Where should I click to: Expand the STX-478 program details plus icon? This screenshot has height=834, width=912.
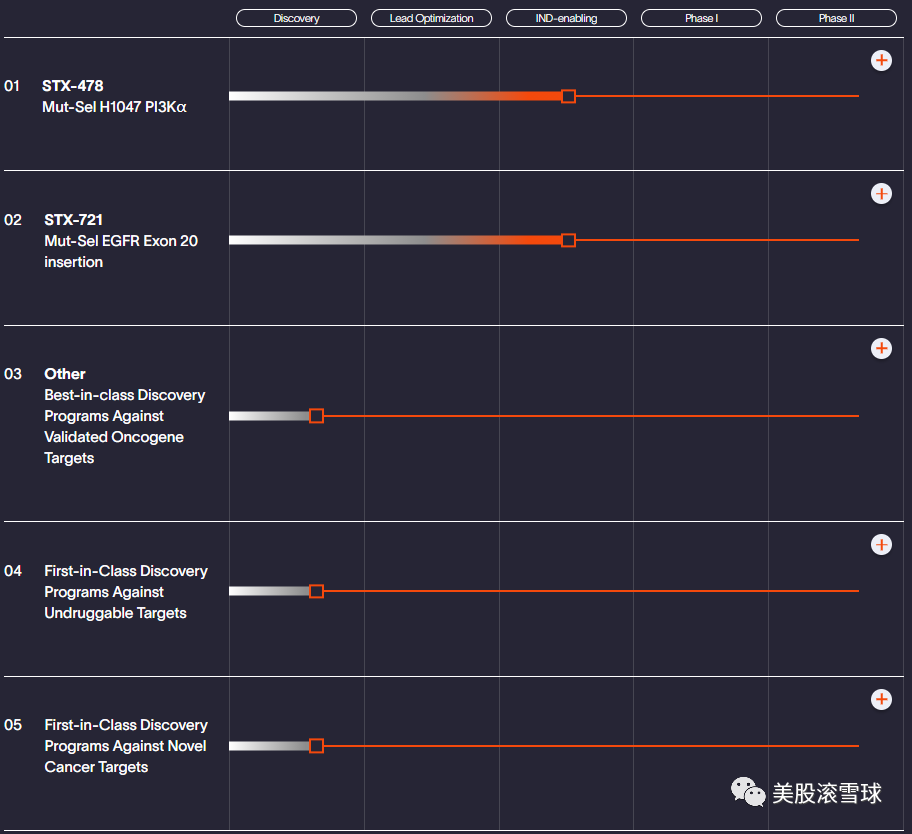[x=881, y=61]
